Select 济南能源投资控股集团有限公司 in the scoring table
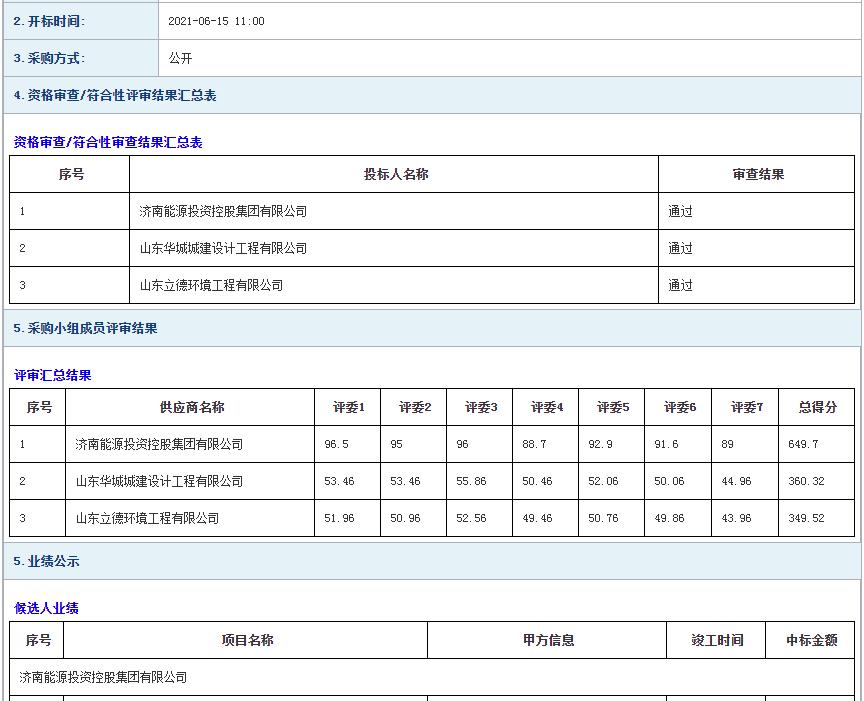This screenshot has height=701, width=864. (159, 444)
